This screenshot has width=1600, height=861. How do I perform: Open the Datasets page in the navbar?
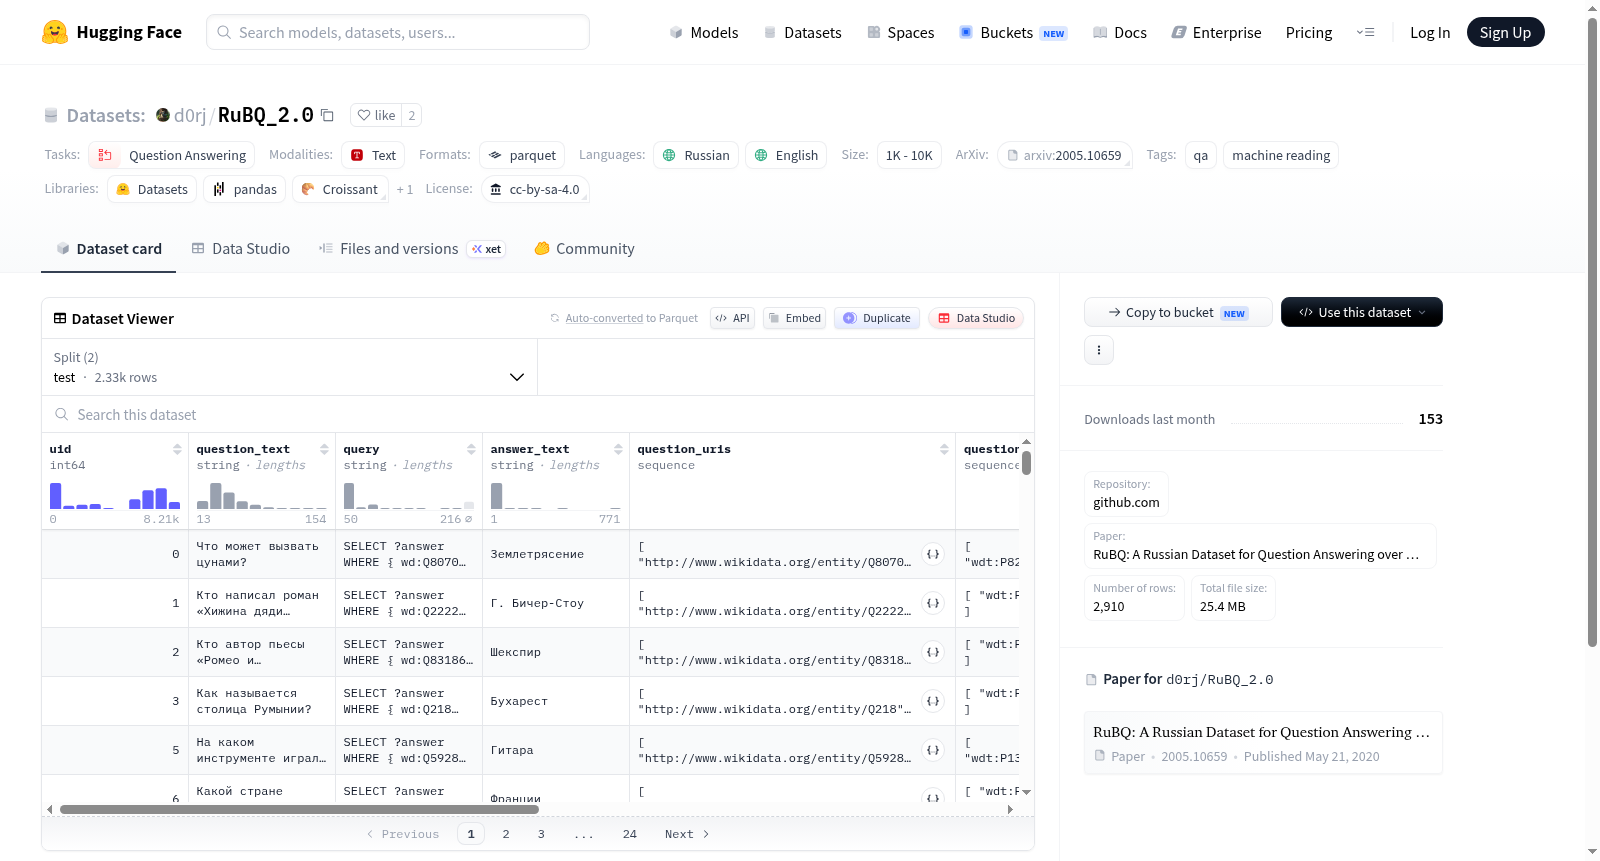tap(802, 32)
